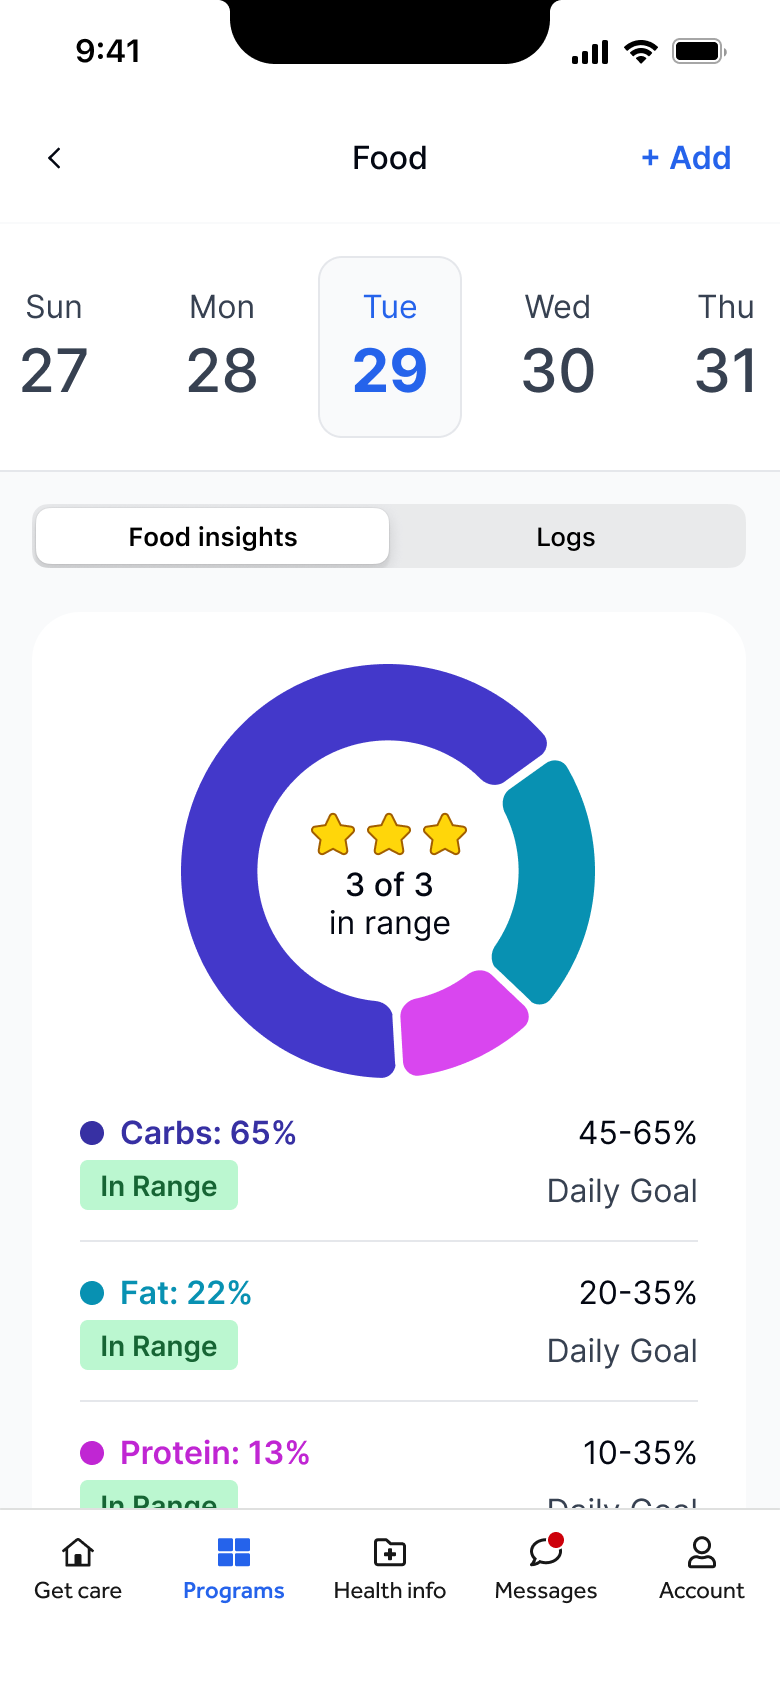Tap the middle star above 3 of 3
Viewport: 780px width, 1688px height.
pyautogui.click(x=389, y=835)
